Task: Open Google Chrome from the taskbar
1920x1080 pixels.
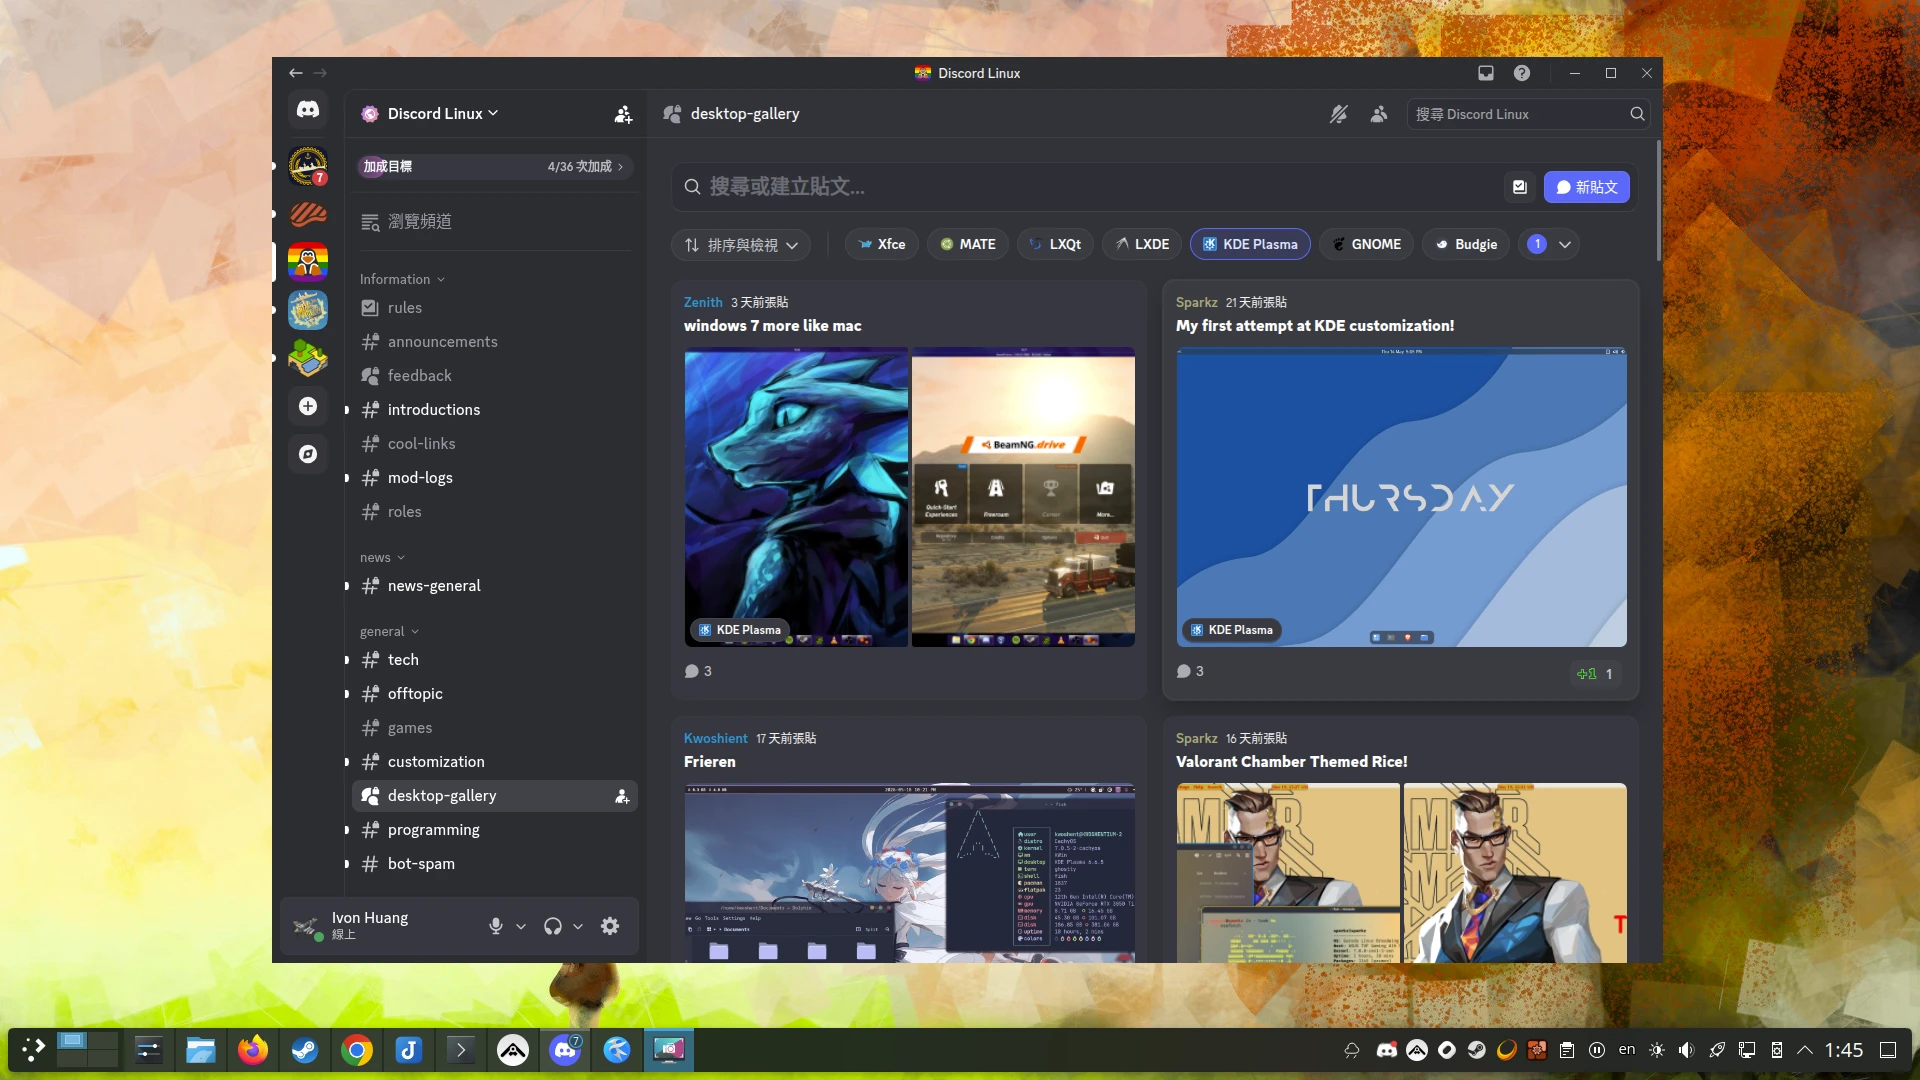Action: tap(357, 1050)
